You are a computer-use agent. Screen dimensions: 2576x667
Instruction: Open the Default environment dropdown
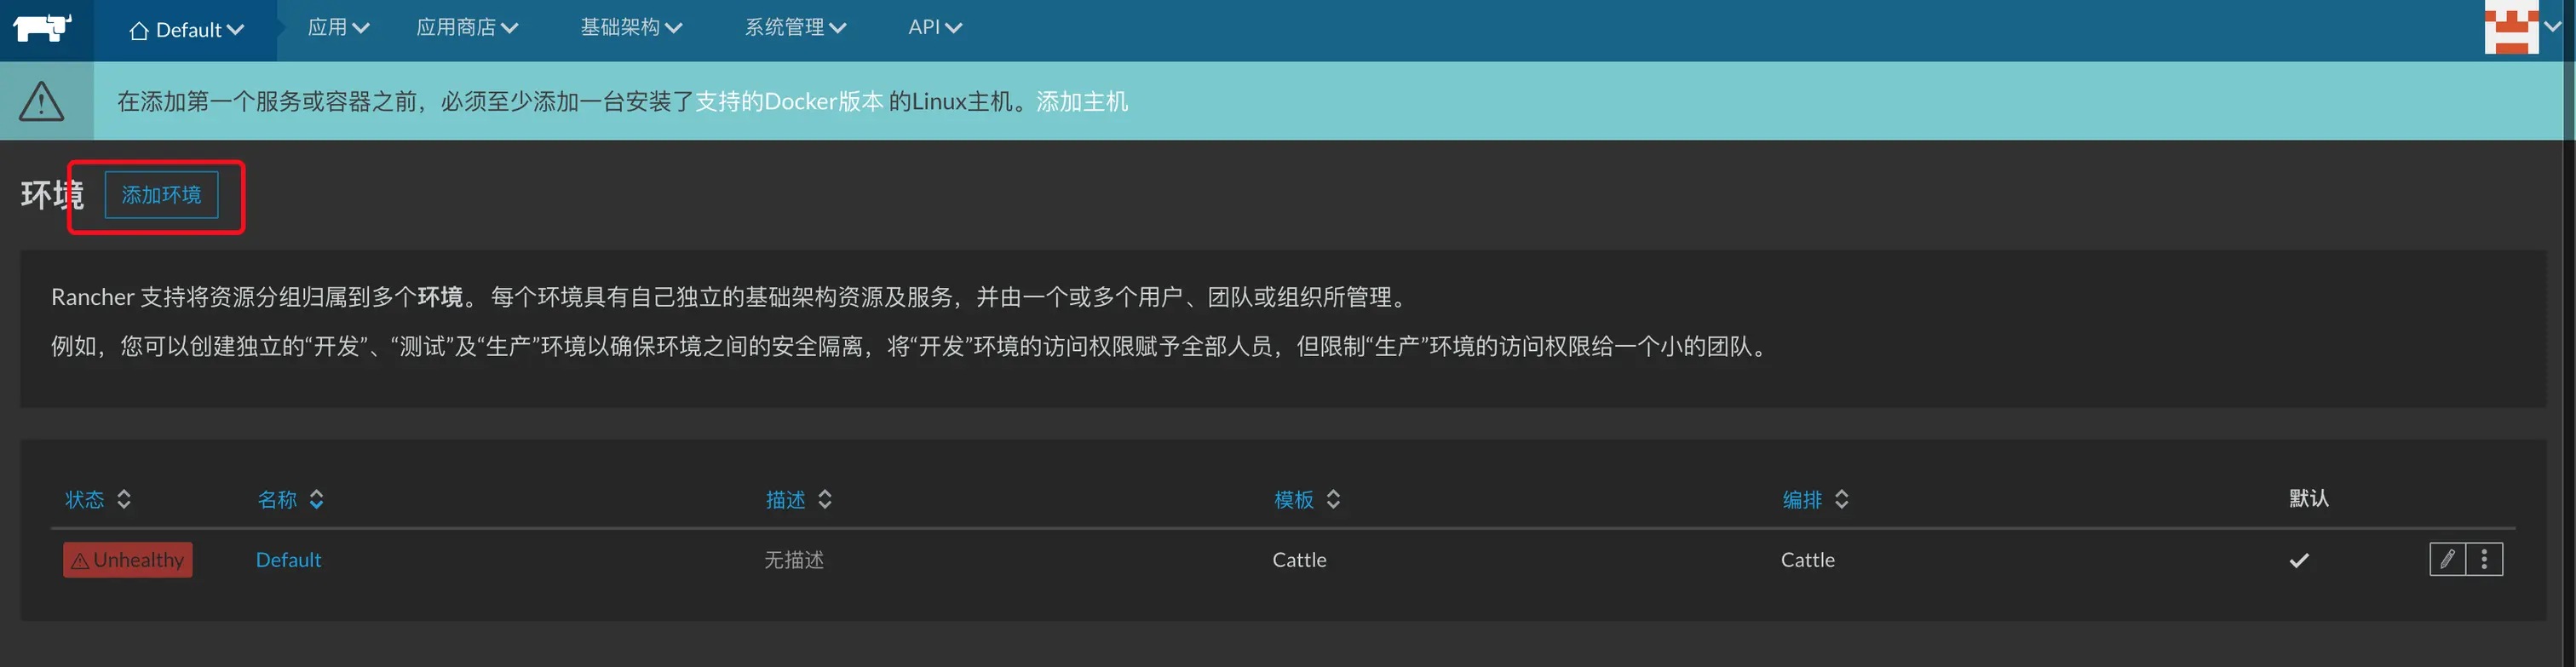(x=186, y=30)
